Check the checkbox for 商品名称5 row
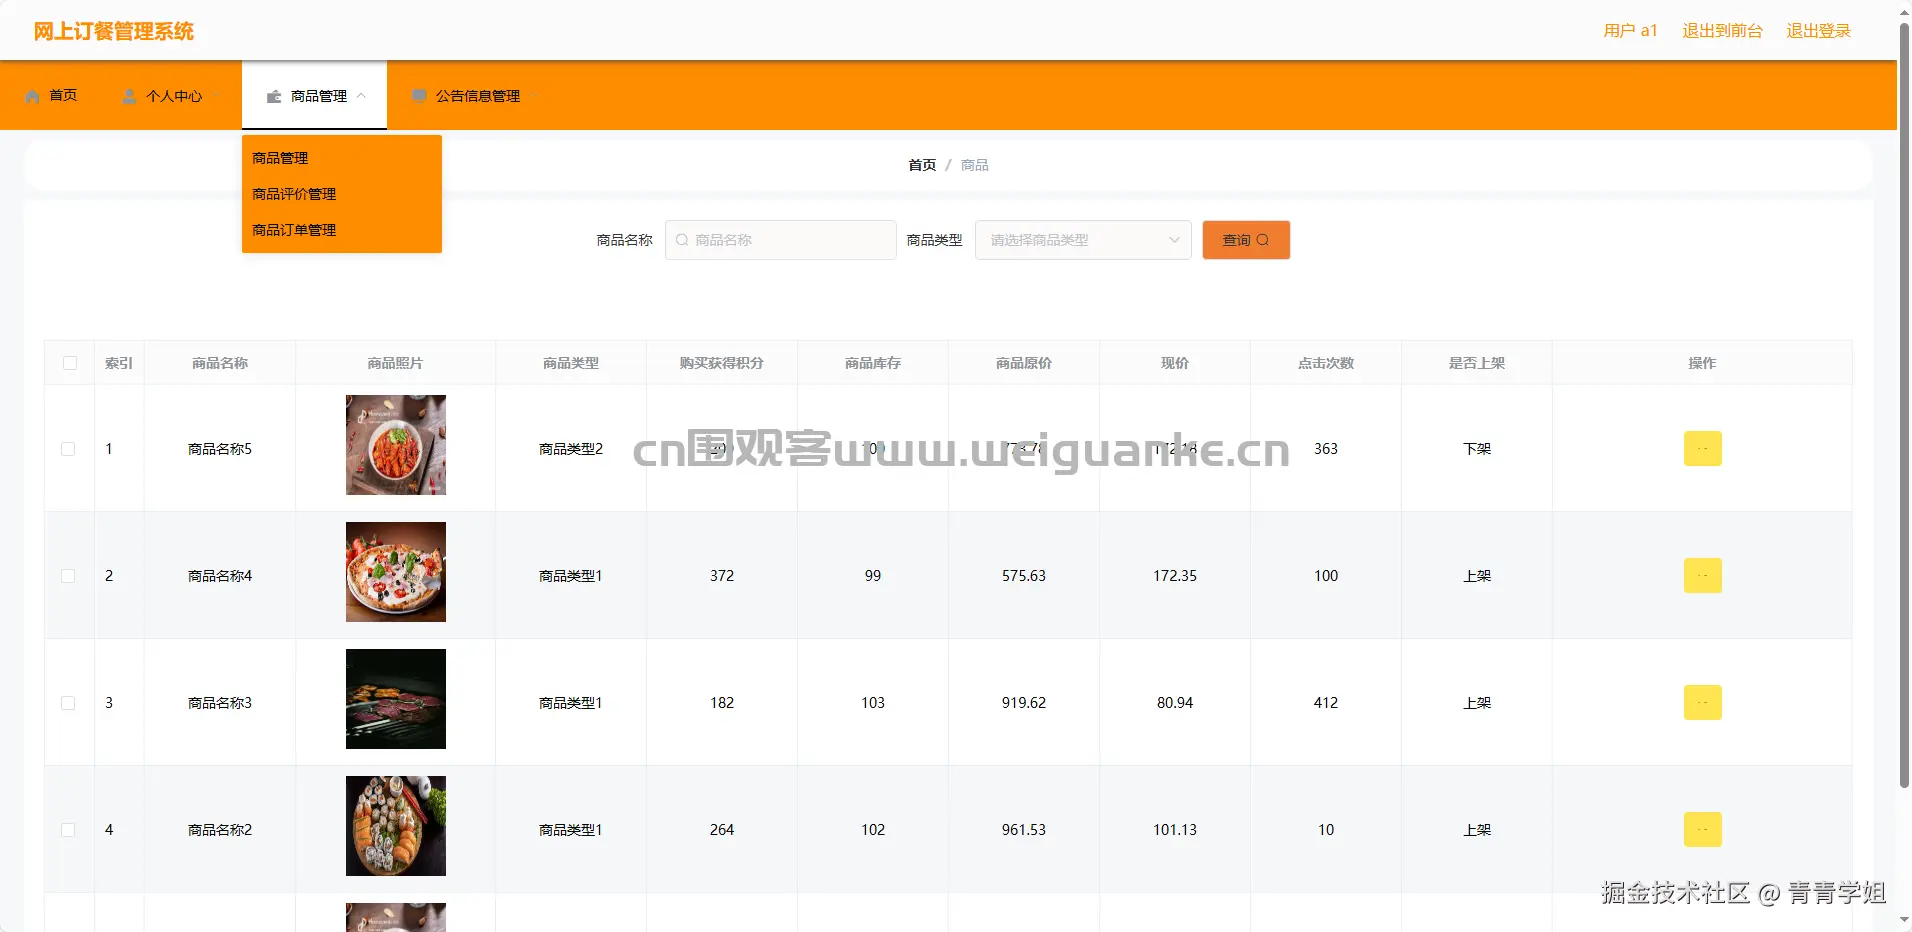1912x932 pixels. [68, 449]
